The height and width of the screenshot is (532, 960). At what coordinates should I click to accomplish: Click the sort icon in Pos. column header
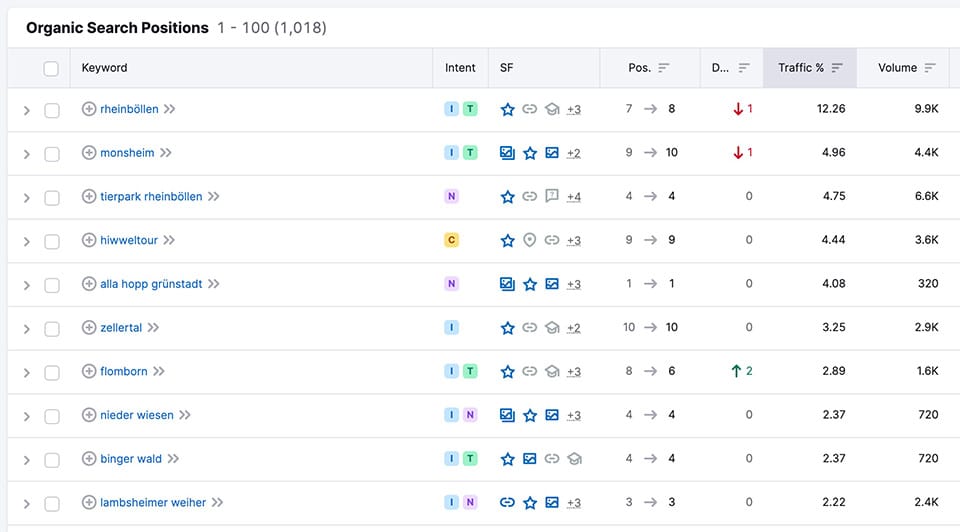click(x=664, y=68)
